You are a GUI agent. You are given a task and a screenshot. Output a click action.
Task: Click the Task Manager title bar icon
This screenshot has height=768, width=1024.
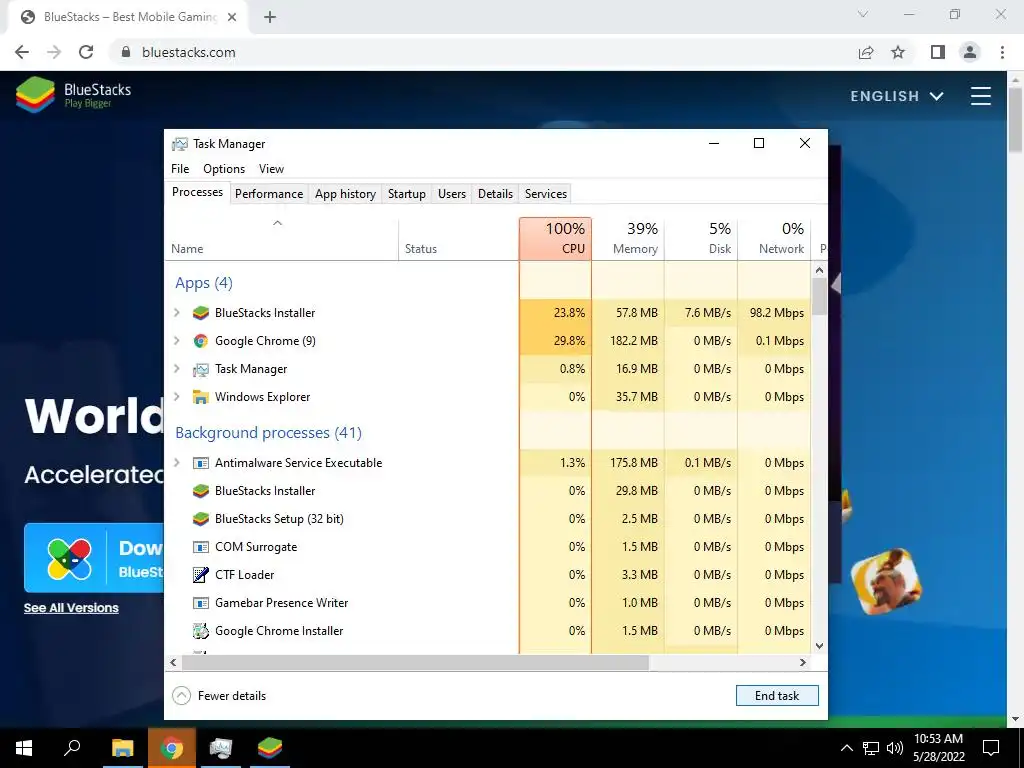click(180, 144)
